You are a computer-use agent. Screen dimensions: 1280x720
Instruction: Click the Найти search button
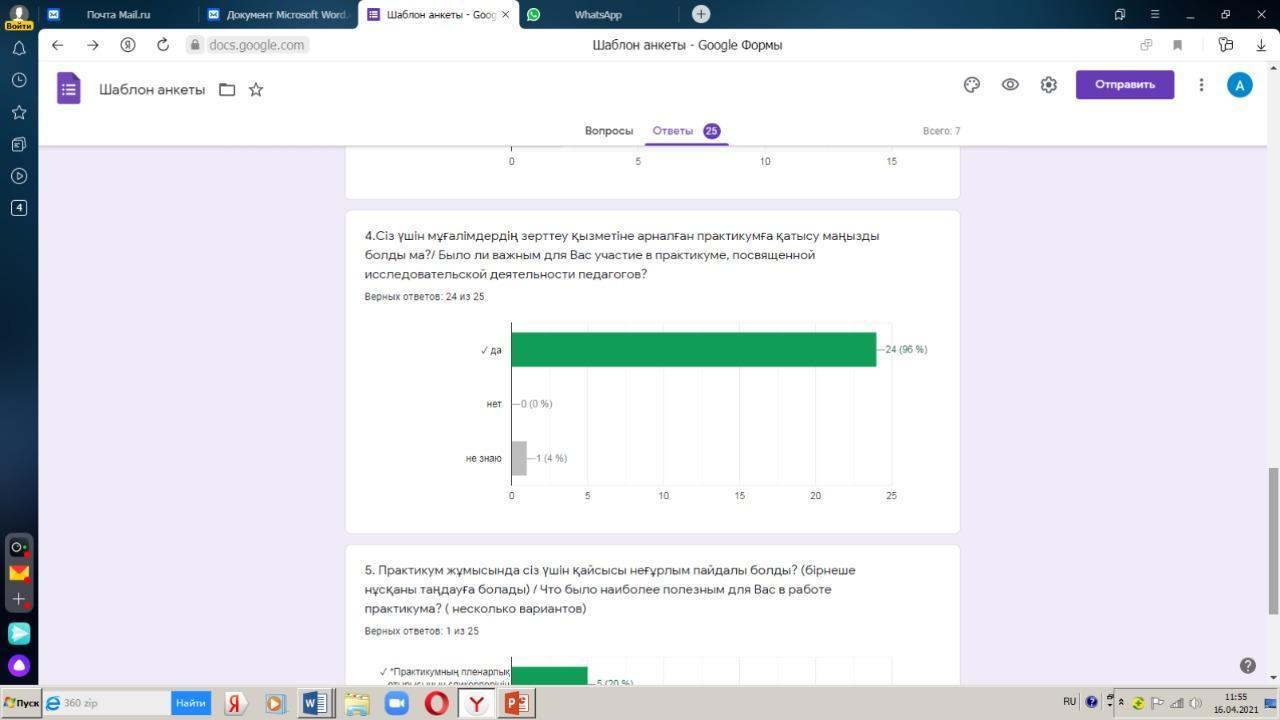click(x=191, y=703)
